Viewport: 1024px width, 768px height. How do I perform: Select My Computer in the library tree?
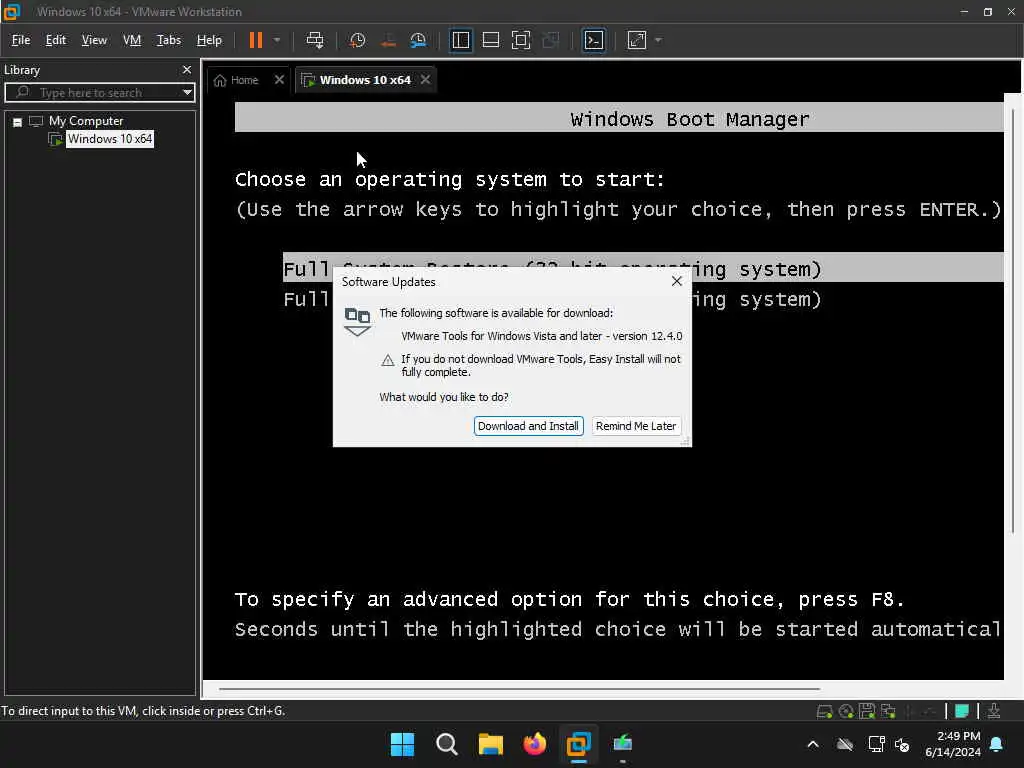(x=86, y=121)
